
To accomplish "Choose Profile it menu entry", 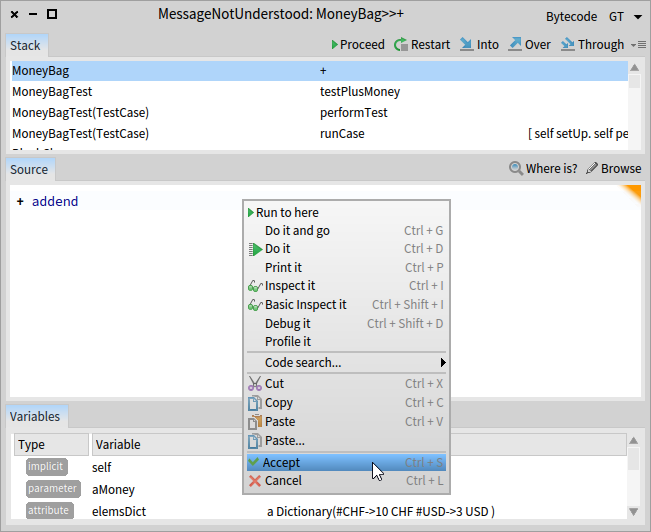I will click(x=346, y=342).
